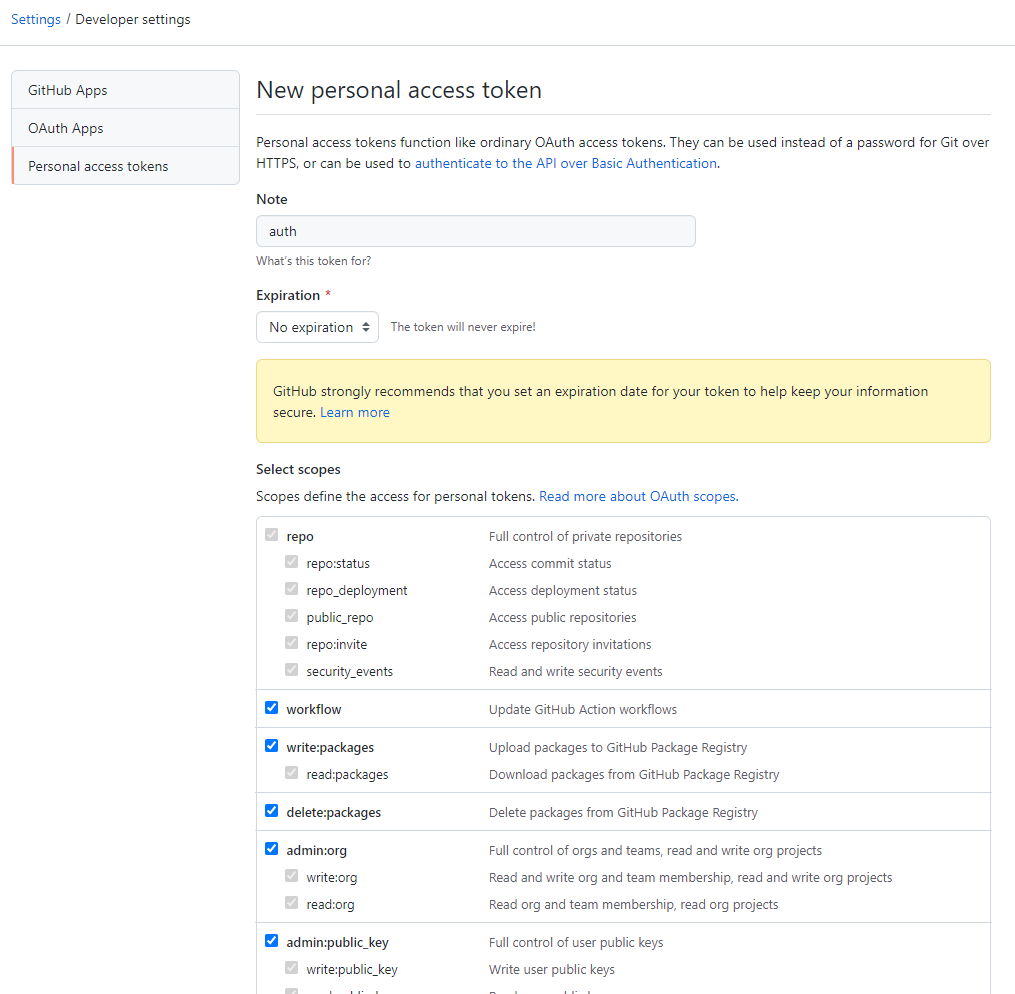Click the public_repo scope label
The width and height of the screenshot is (1015, 994).
coord(340,617)
